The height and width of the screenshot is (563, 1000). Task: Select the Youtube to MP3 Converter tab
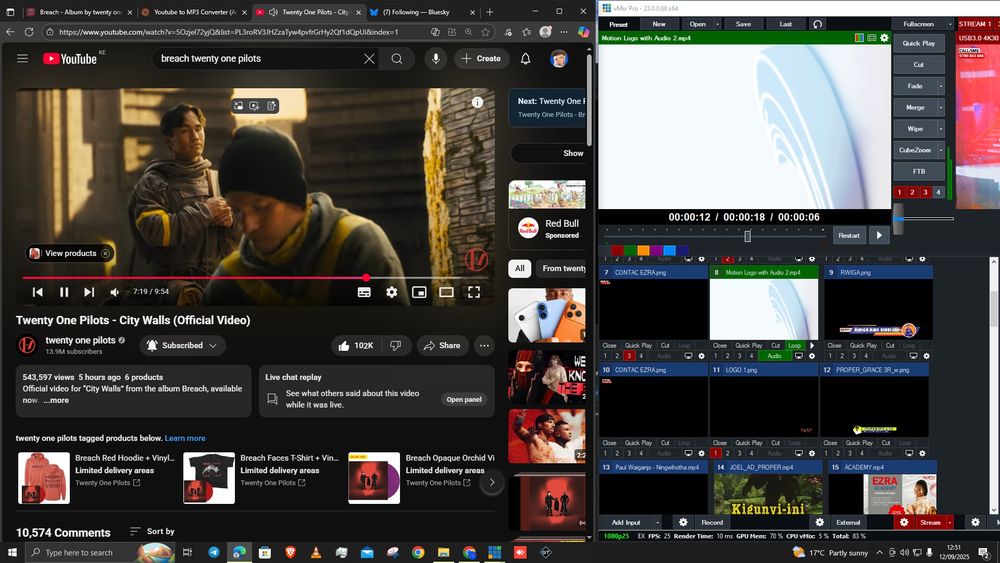tap(190, 12)
